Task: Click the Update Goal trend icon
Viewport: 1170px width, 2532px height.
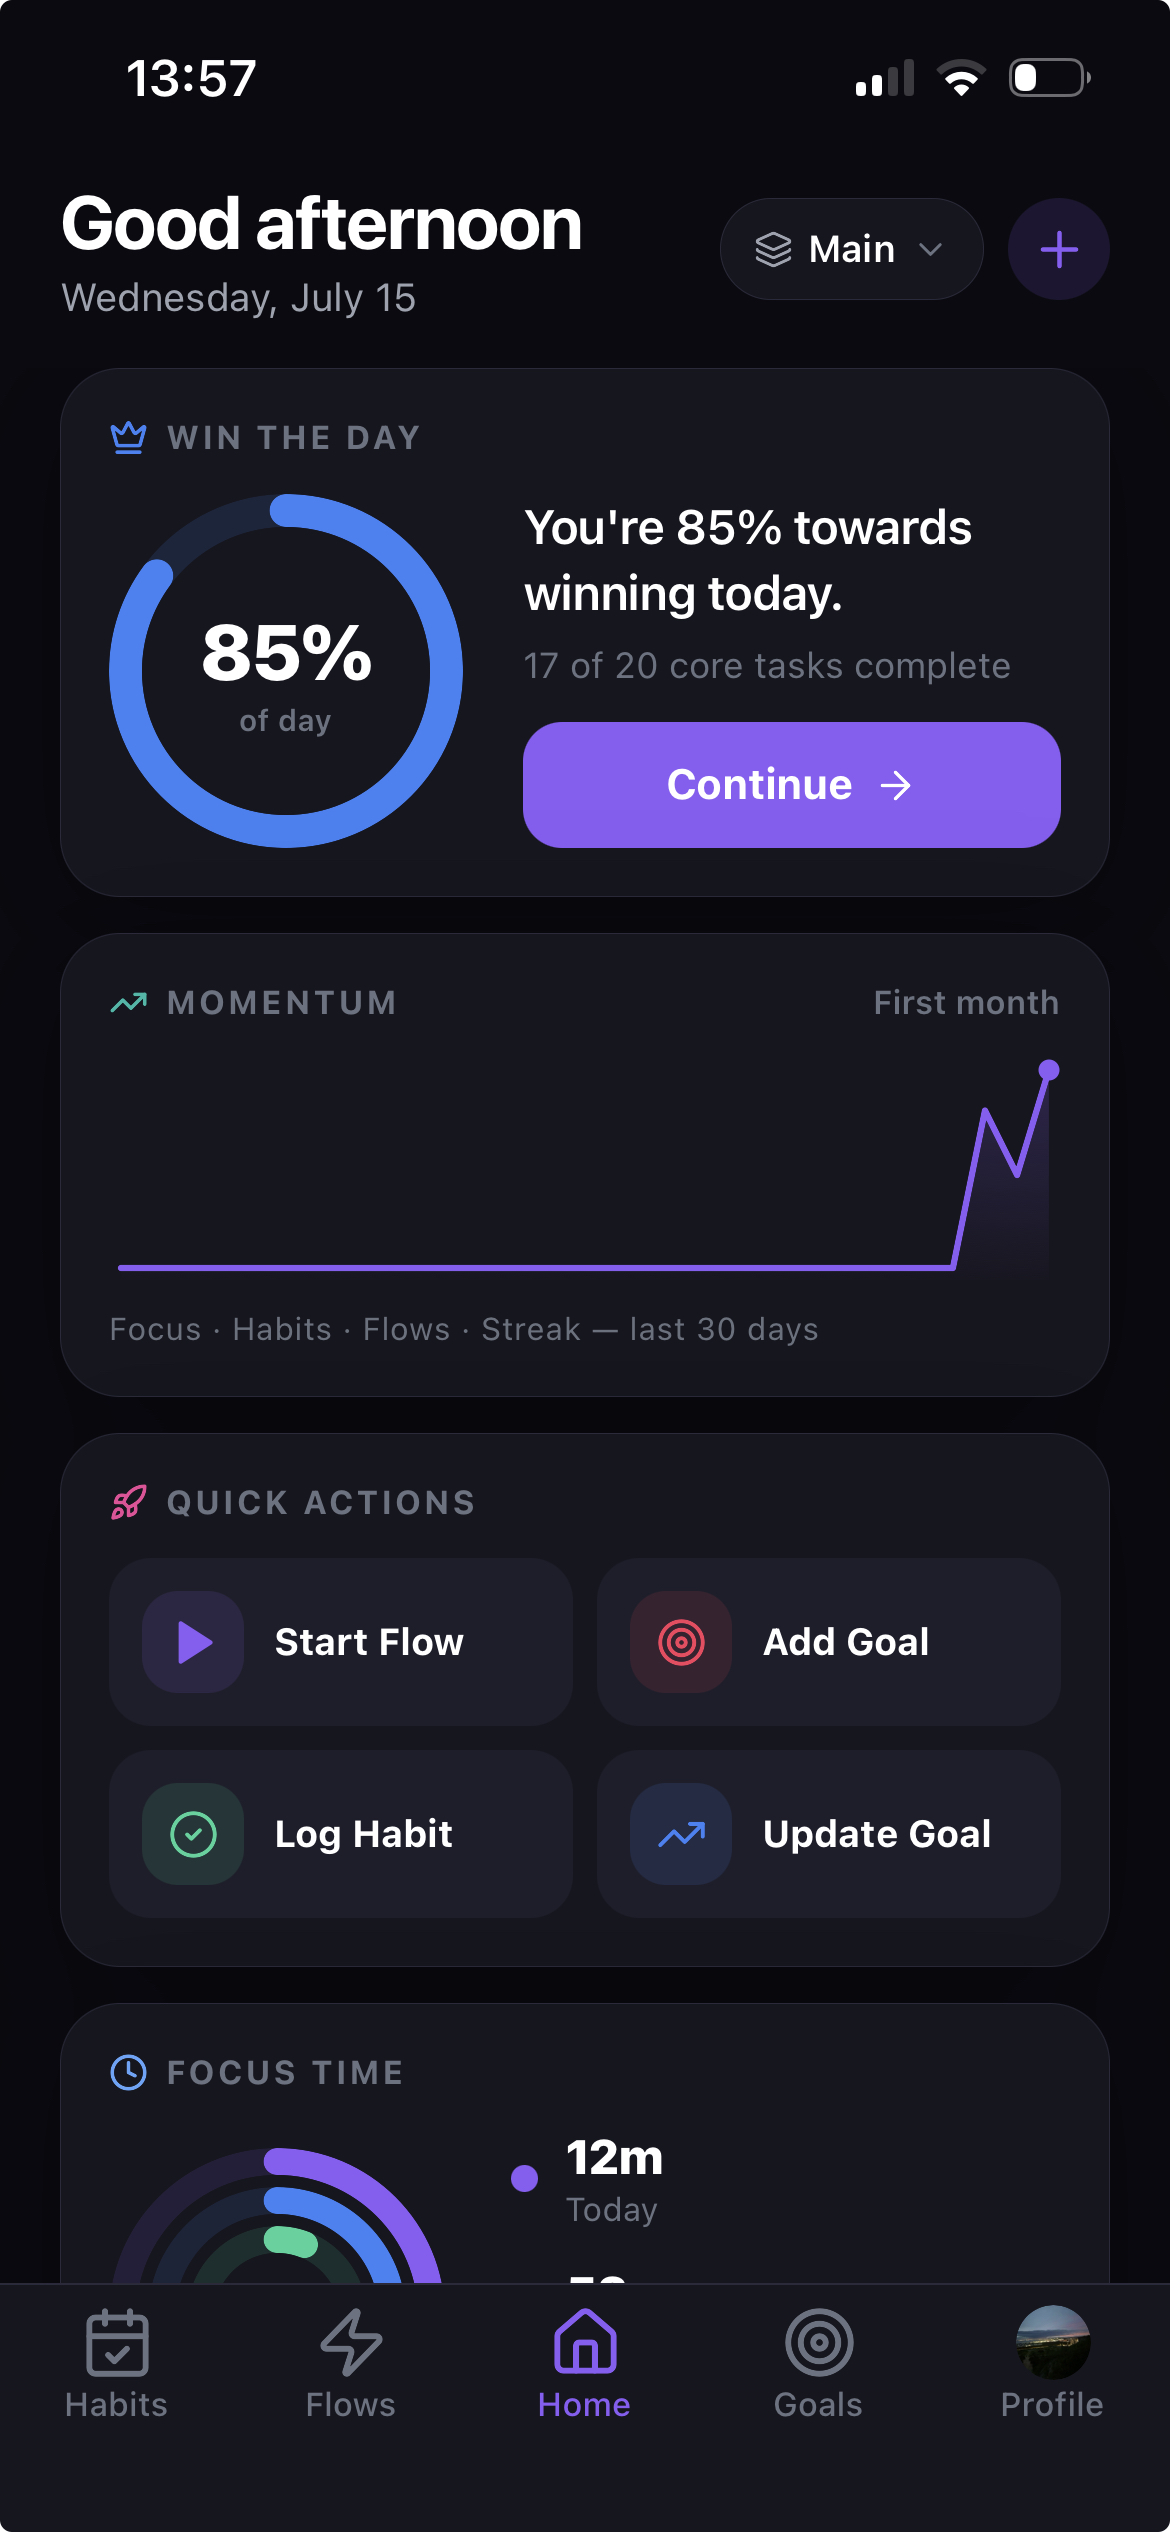Action: (681, 1834)
